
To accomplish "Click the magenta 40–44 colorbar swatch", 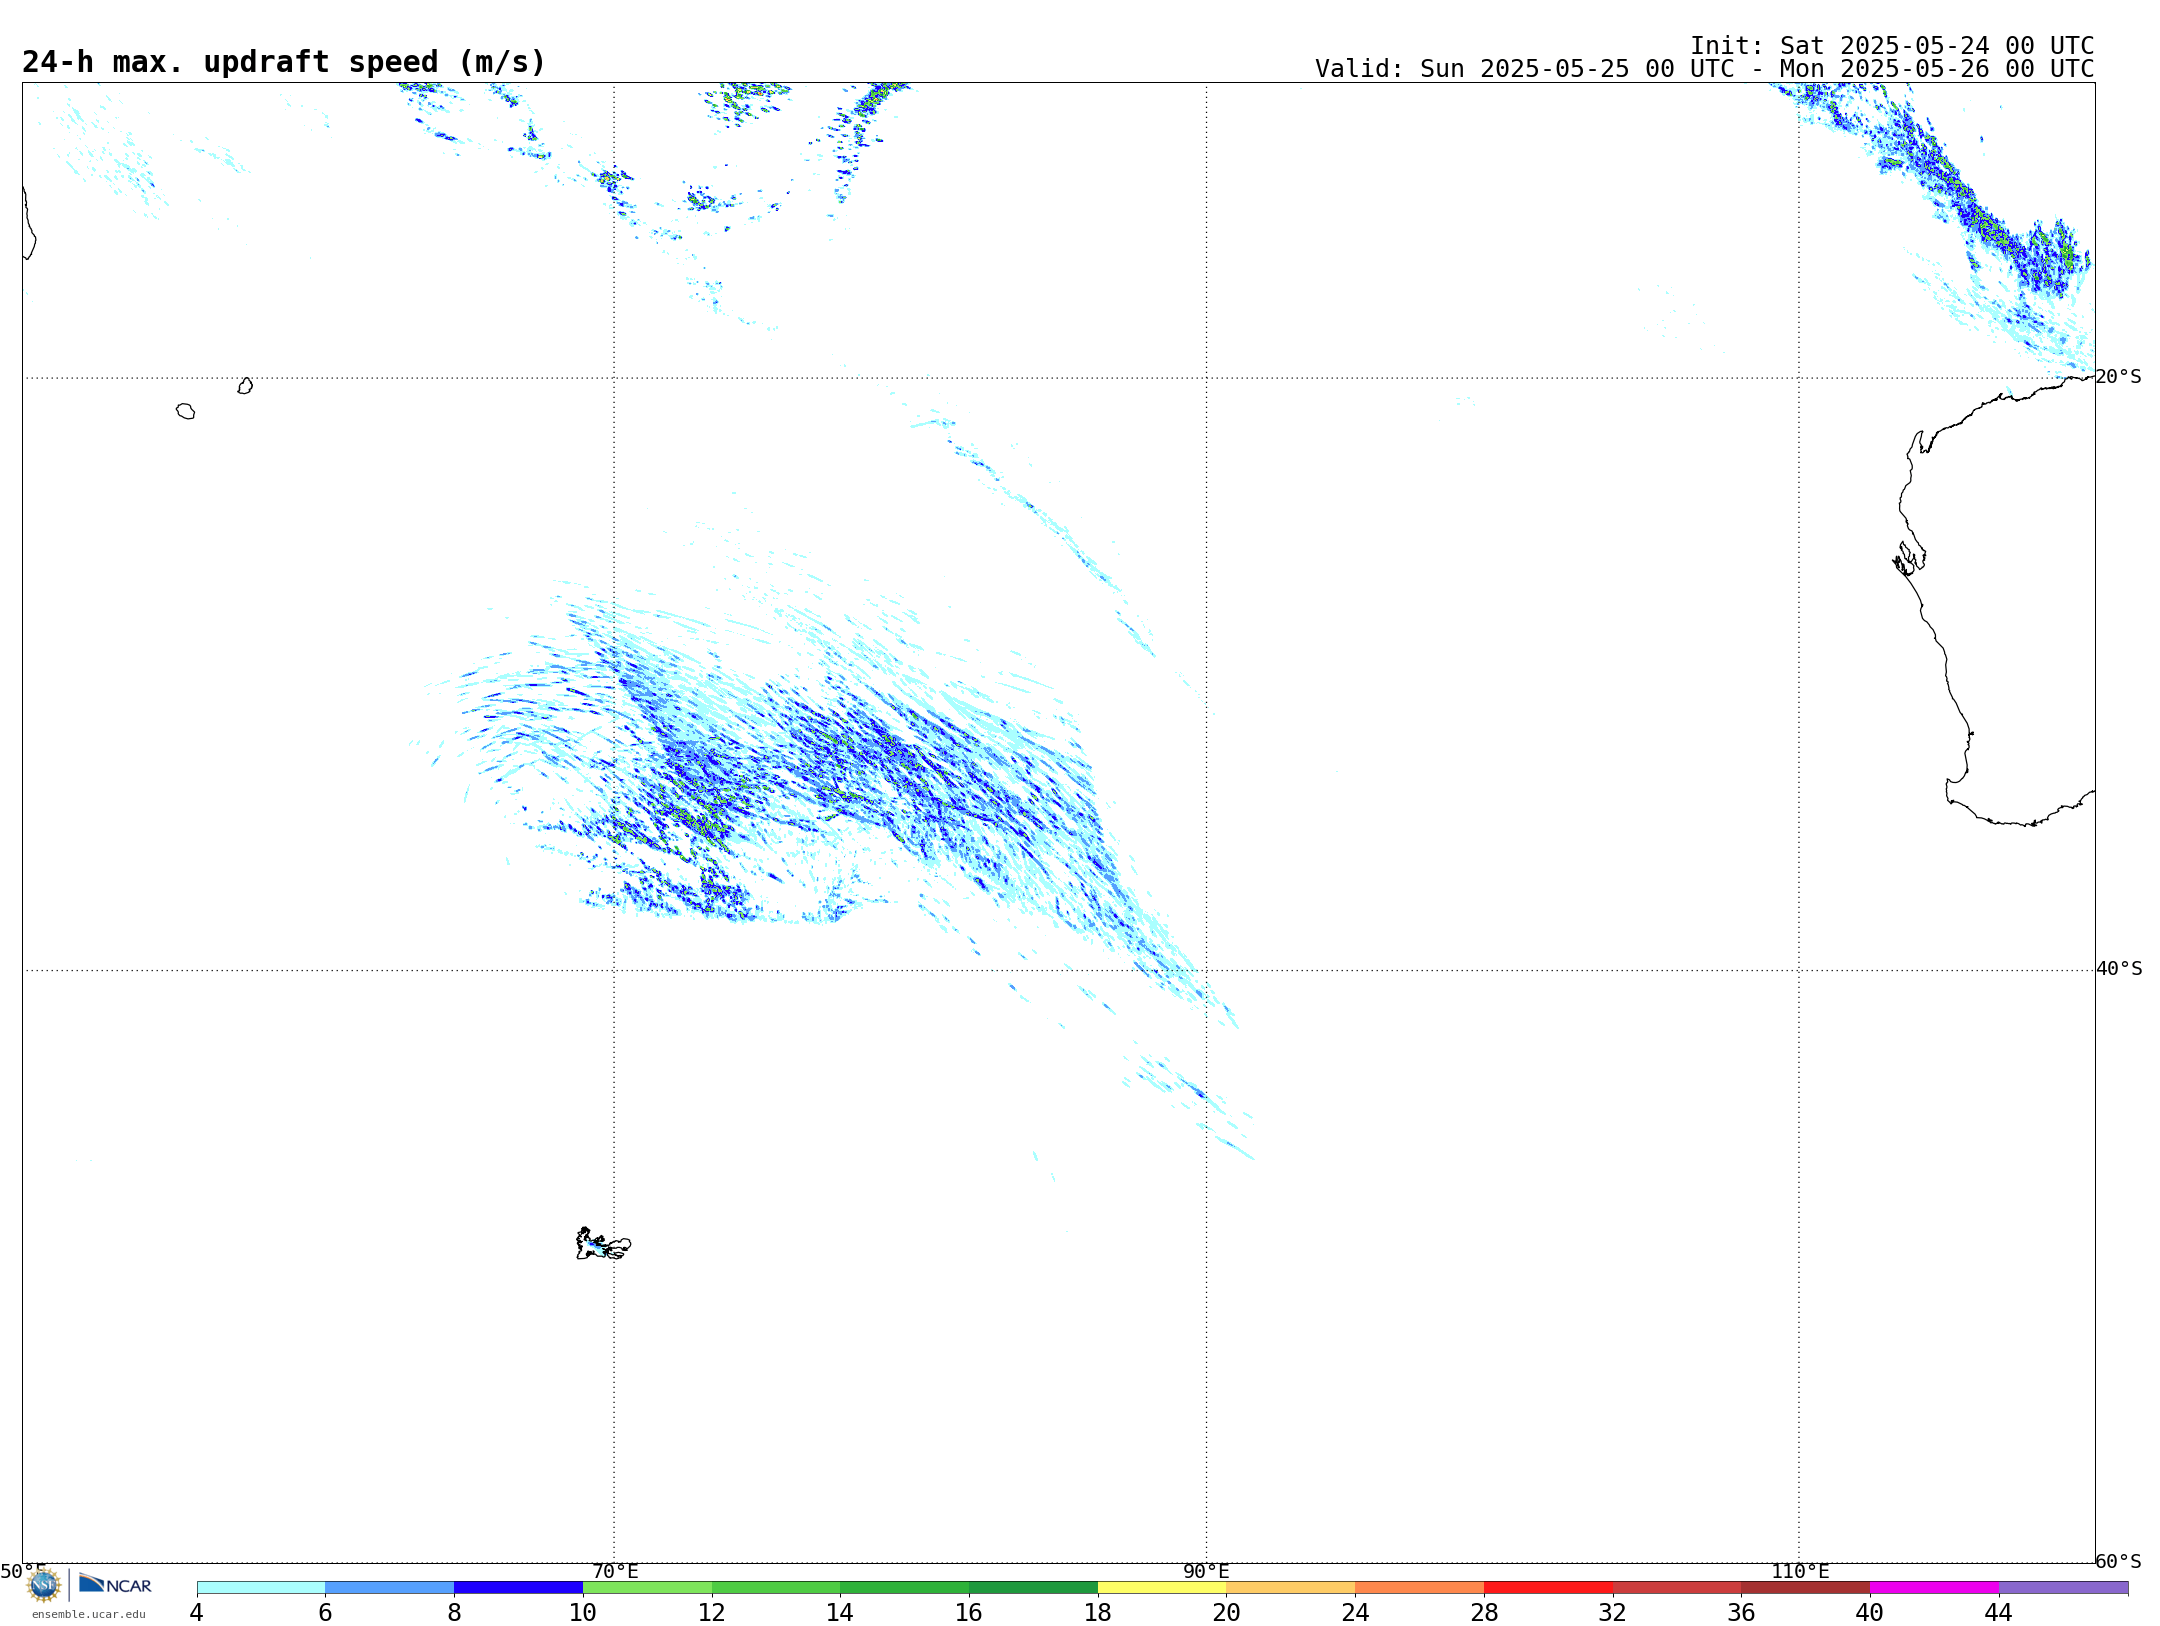I will click(1935, 1588).
